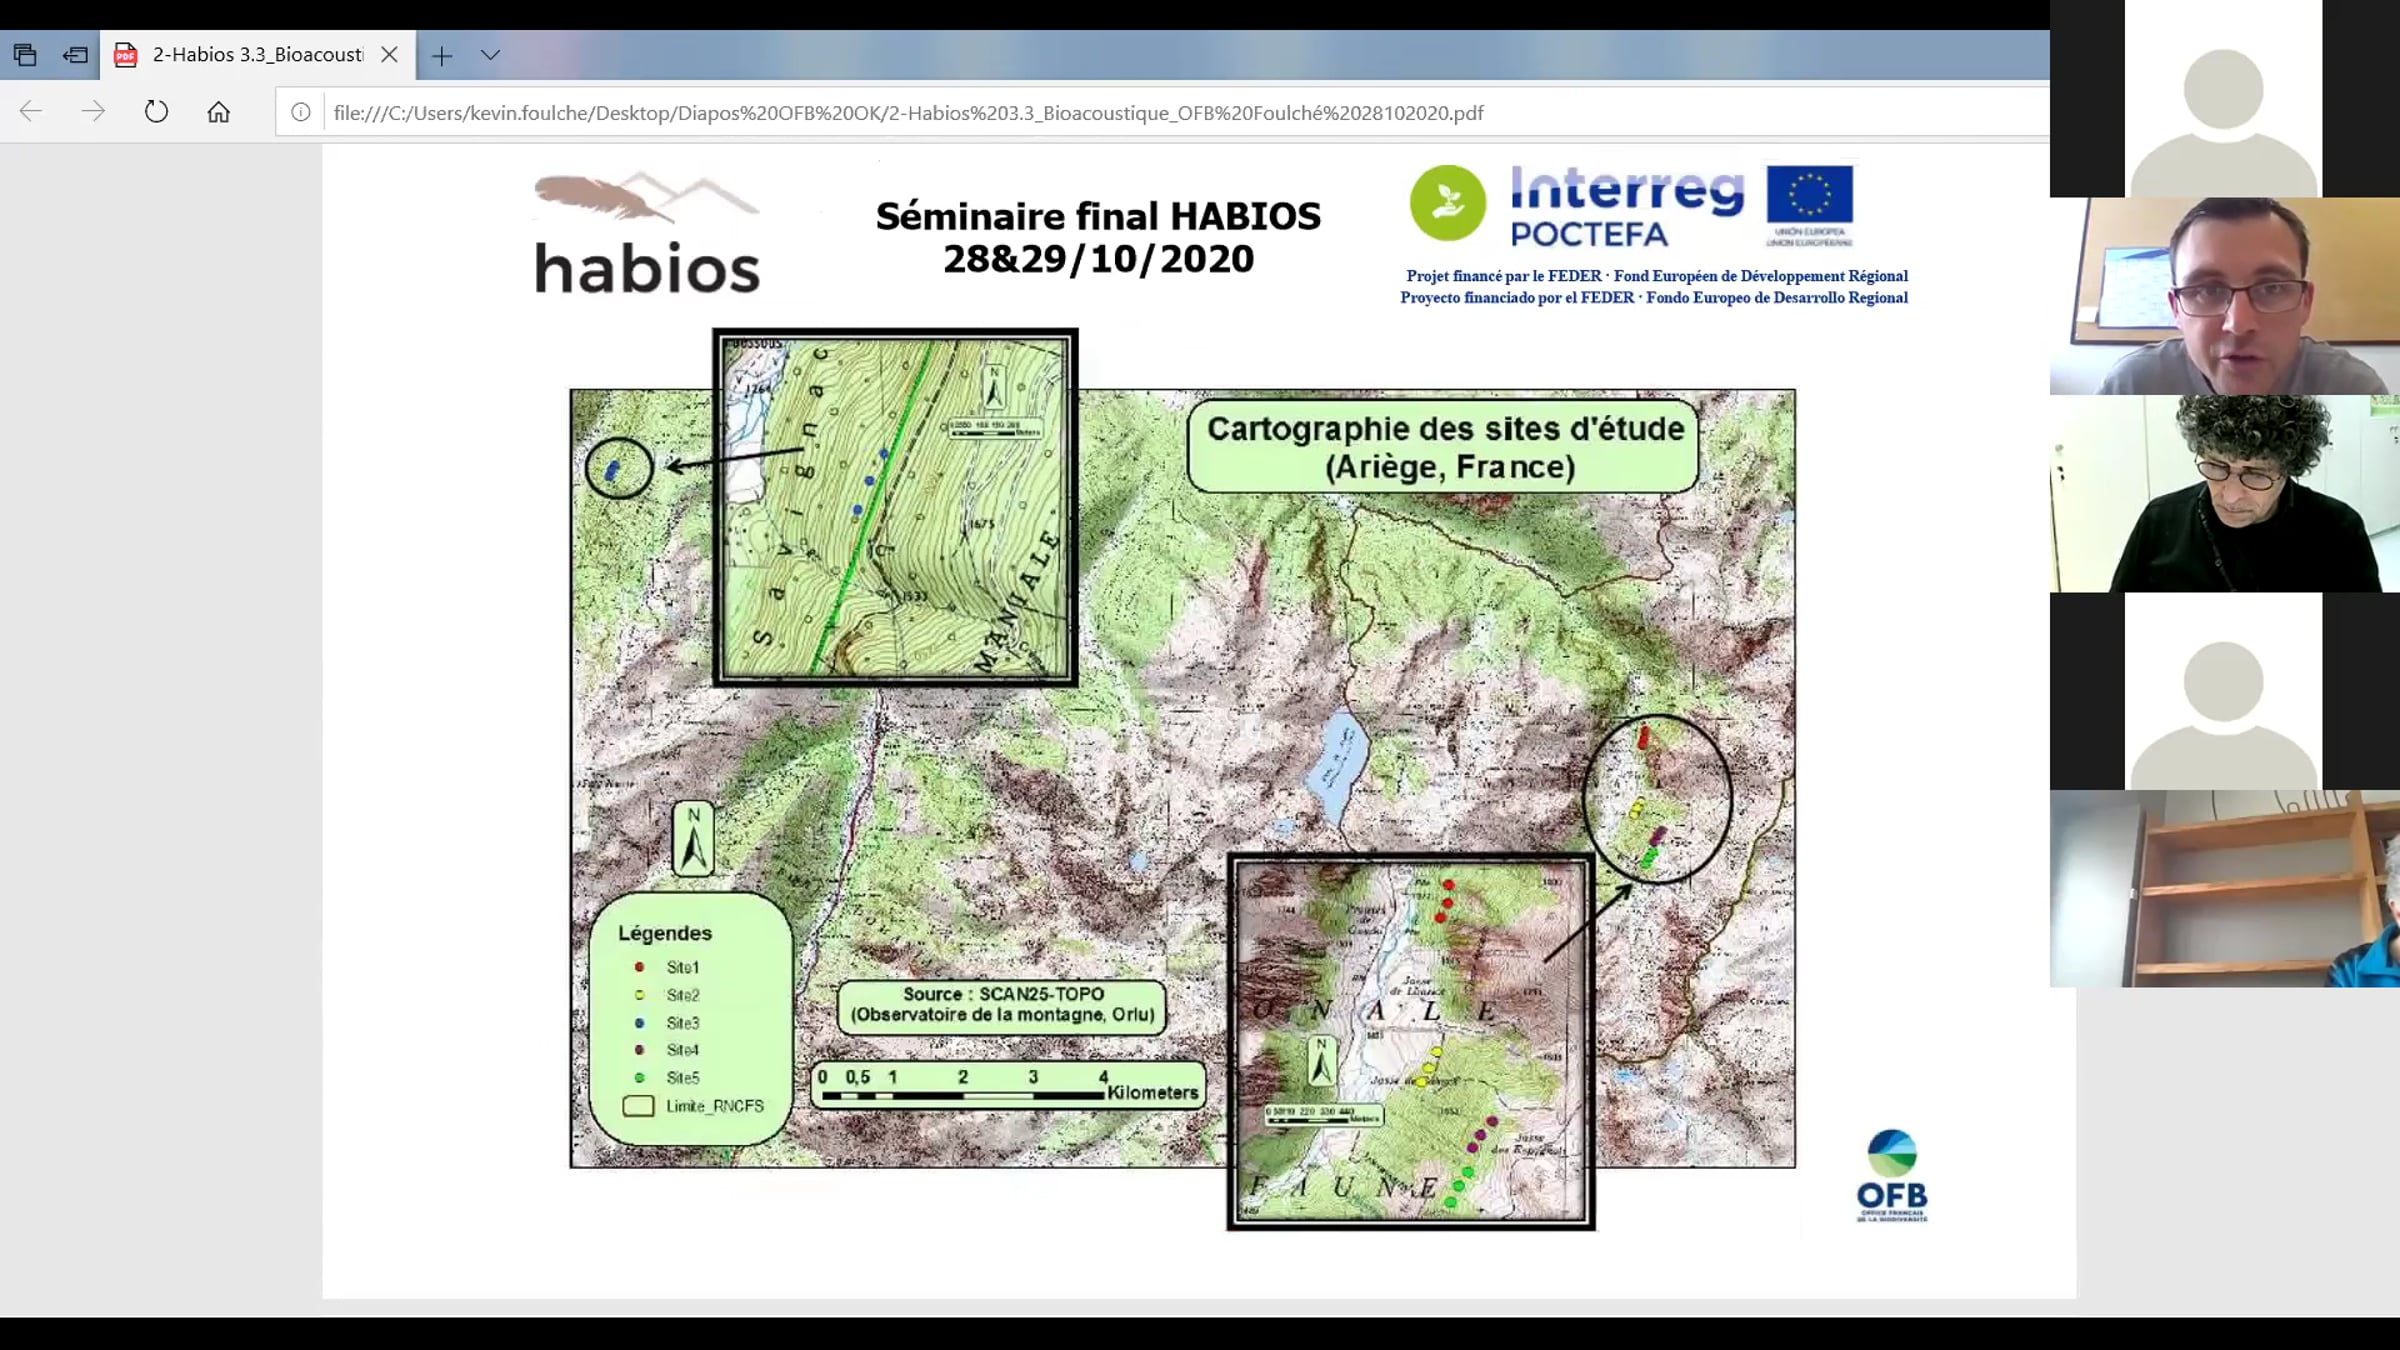Click the PDF file icon on the tab
Screen dimensions: 2400x1350
click(126, 55)
